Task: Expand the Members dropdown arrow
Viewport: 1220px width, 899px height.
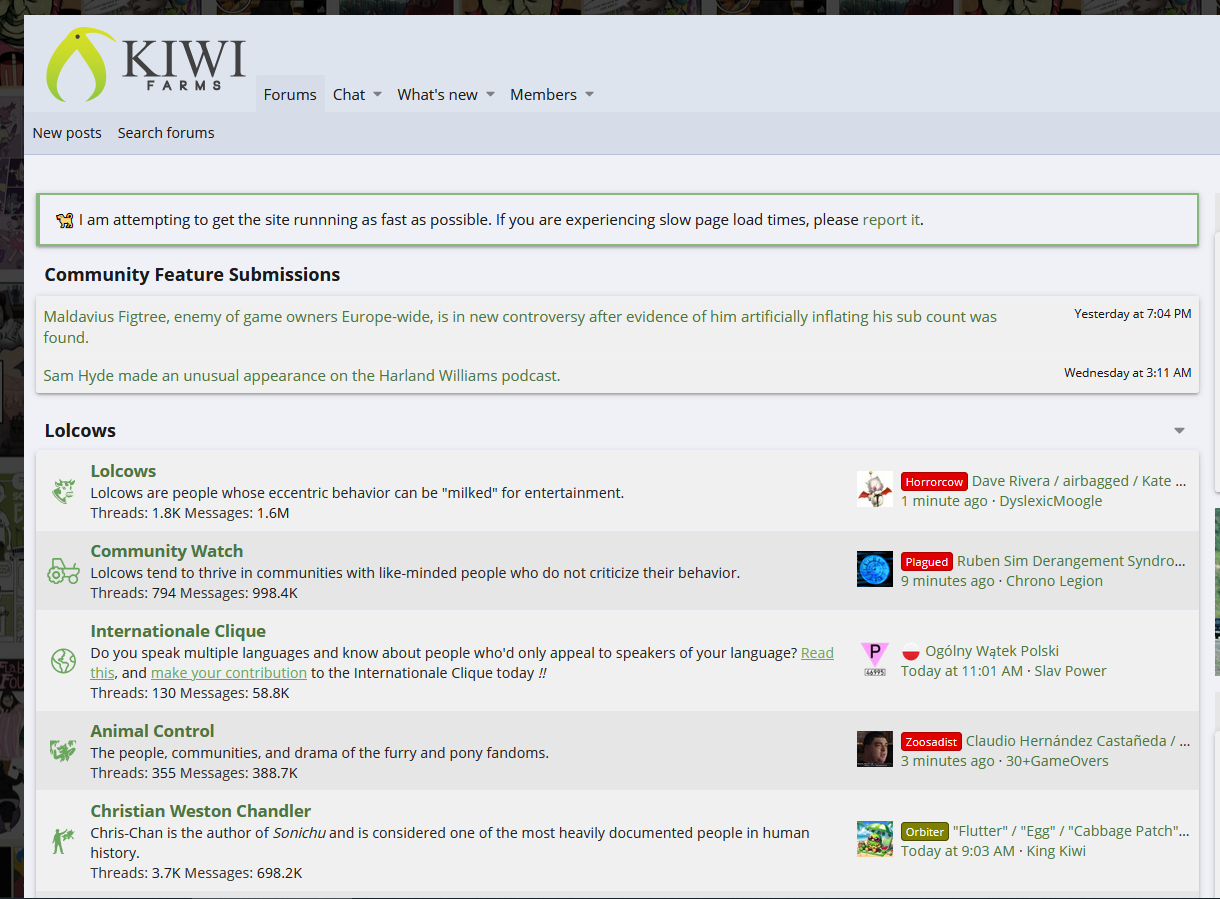Action: (x=589, y=95)
